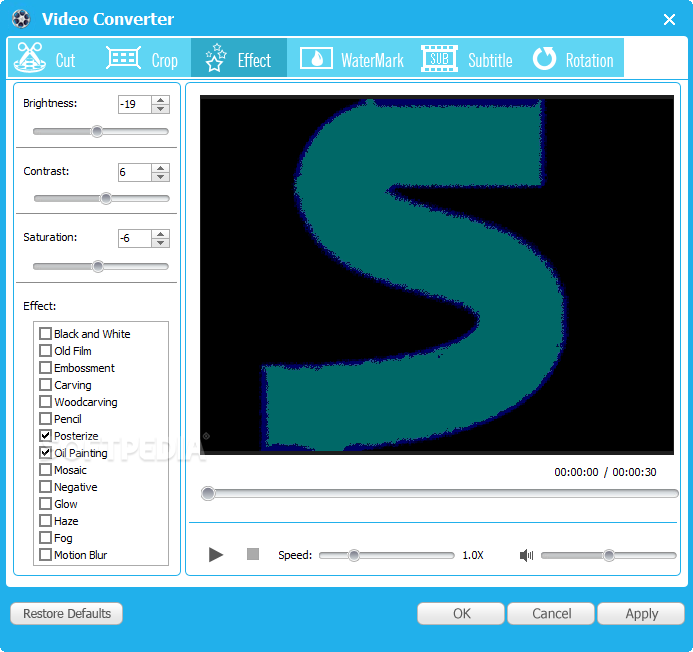Viewport: 693px width, 652px height.
Task: Decrease Brightness with the down arrow
Action: (x=160, y=109)
